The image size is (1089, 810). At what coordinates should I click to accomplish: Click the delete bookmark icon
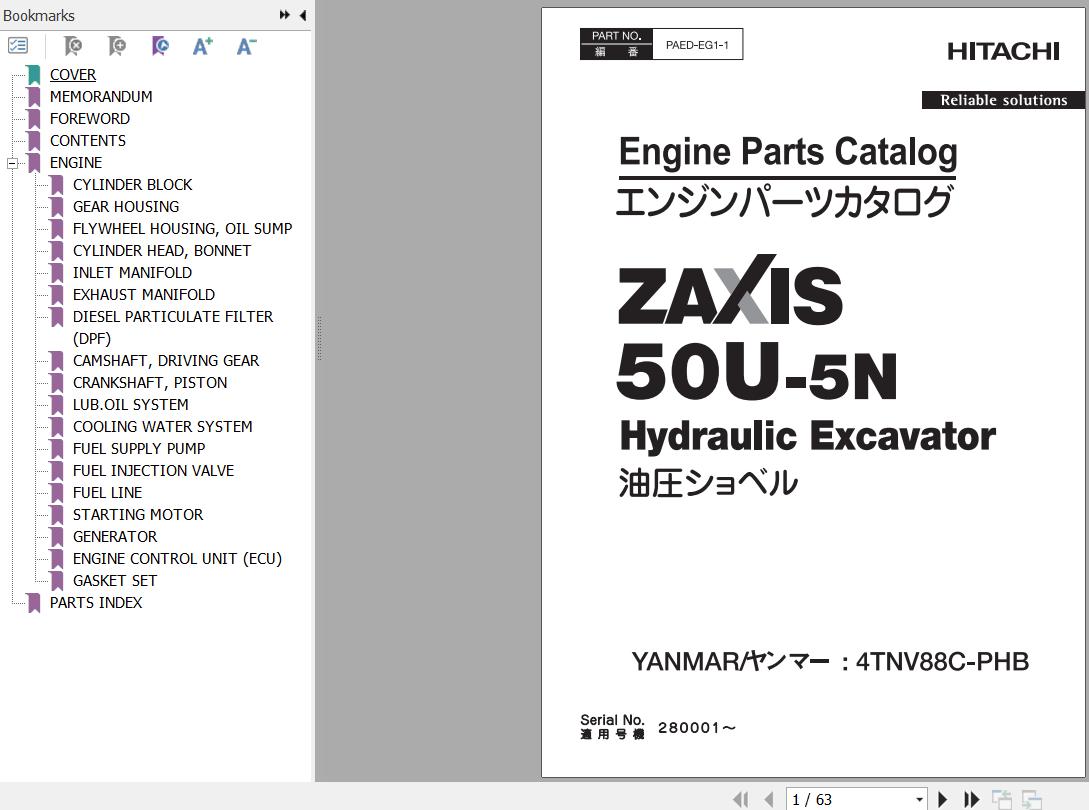point(72,46)
